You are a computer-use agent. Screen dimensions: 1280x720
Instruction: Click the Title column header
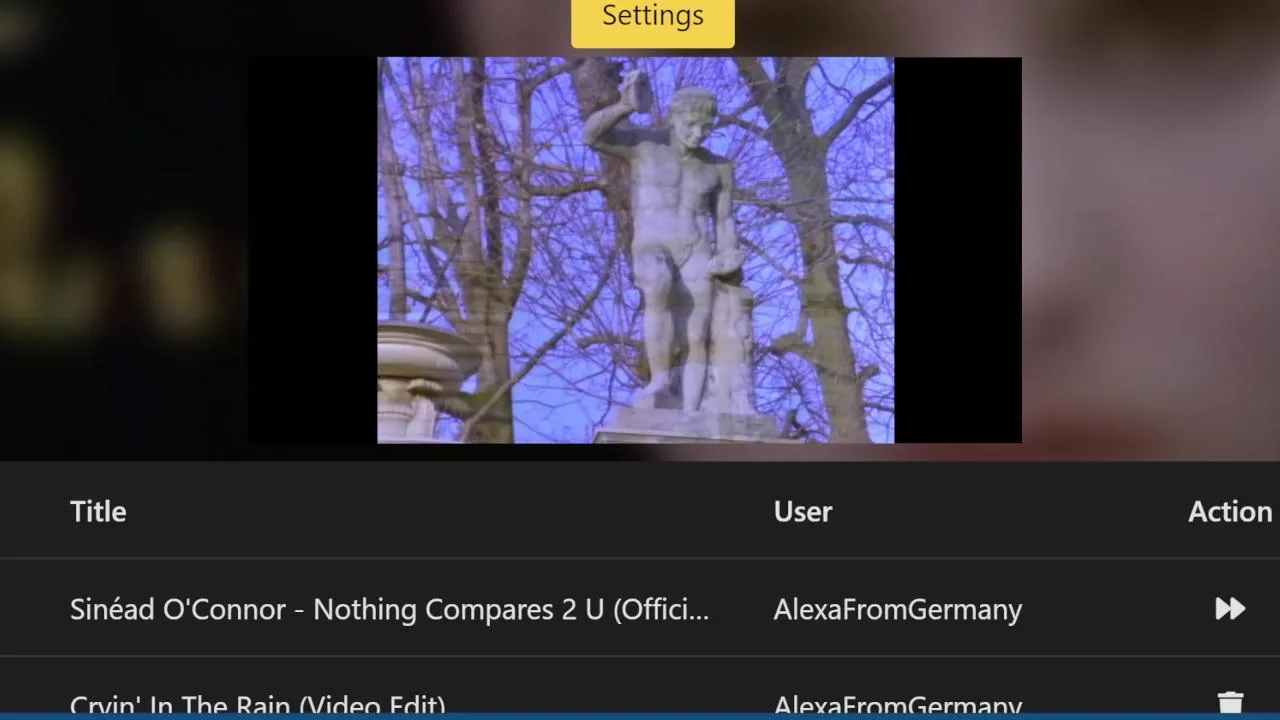point(98,511)
